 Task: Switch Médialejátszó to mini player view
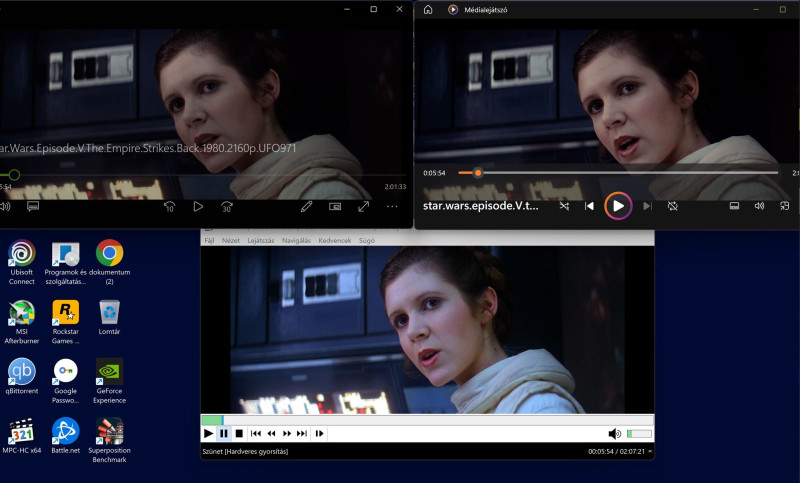784,206
